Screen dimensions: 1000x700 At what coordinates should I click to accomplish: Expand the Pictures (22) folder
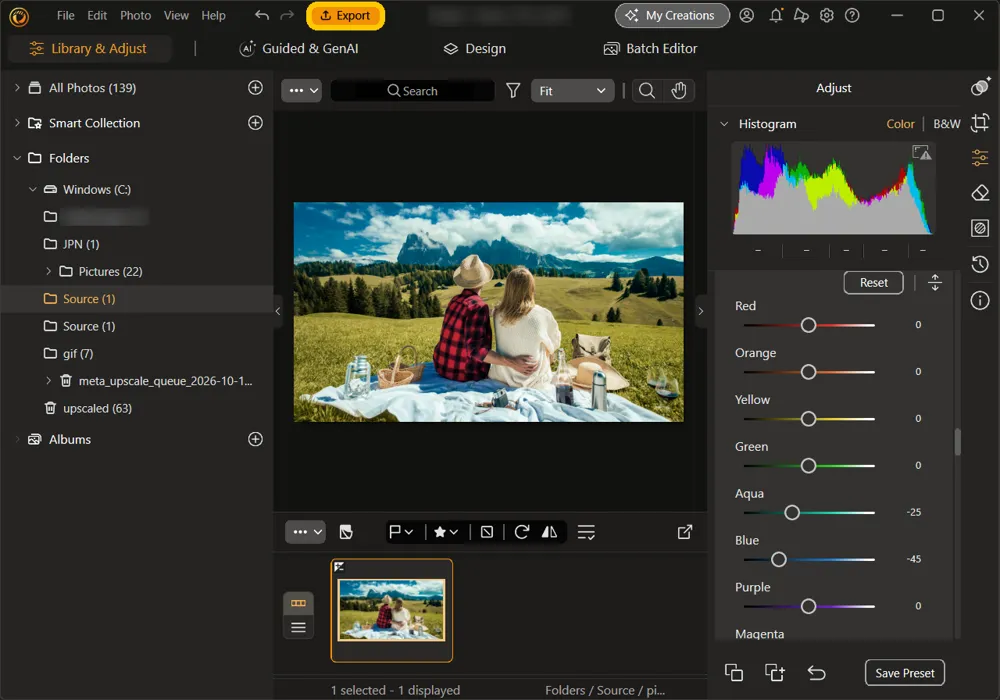48,271
